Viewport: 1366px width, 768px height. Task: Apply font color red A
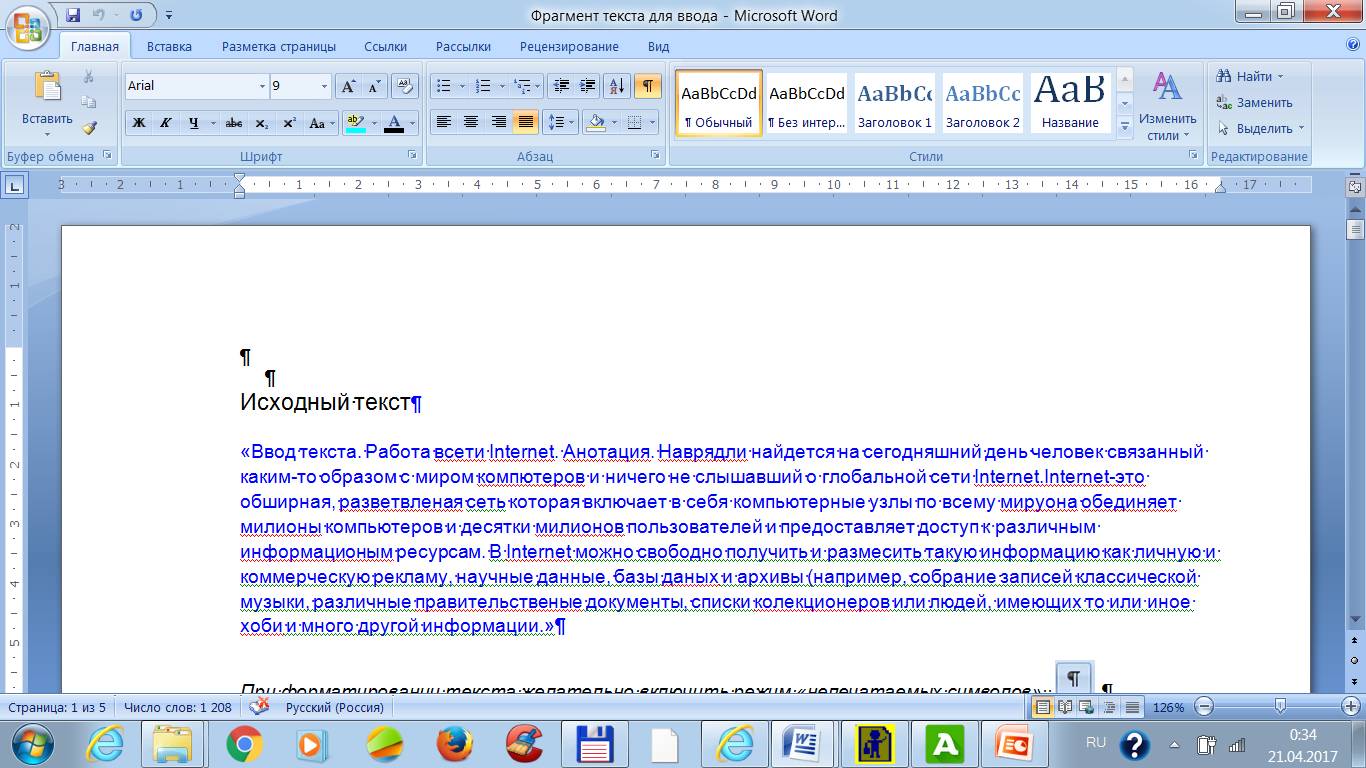[x=394, y=123]
